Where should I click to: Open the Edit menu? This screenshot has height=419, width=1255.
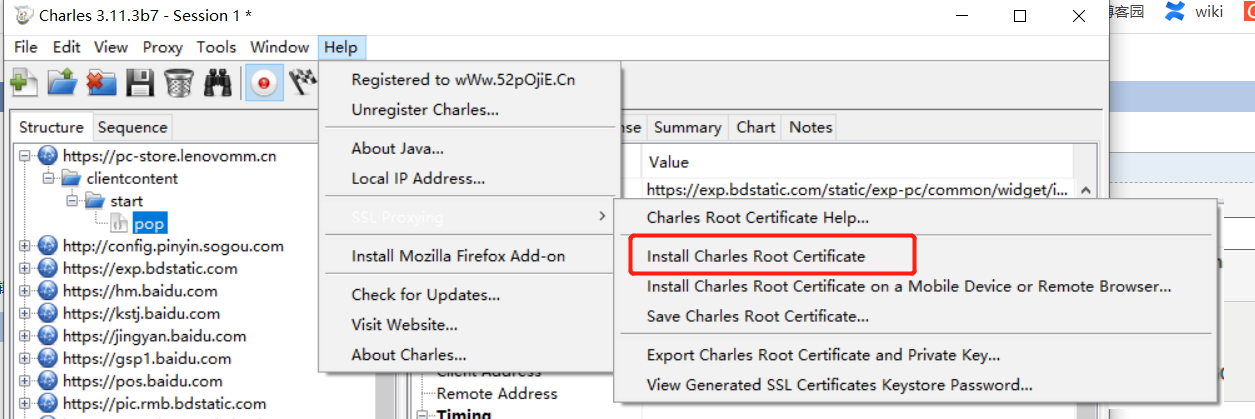point(67,47)
